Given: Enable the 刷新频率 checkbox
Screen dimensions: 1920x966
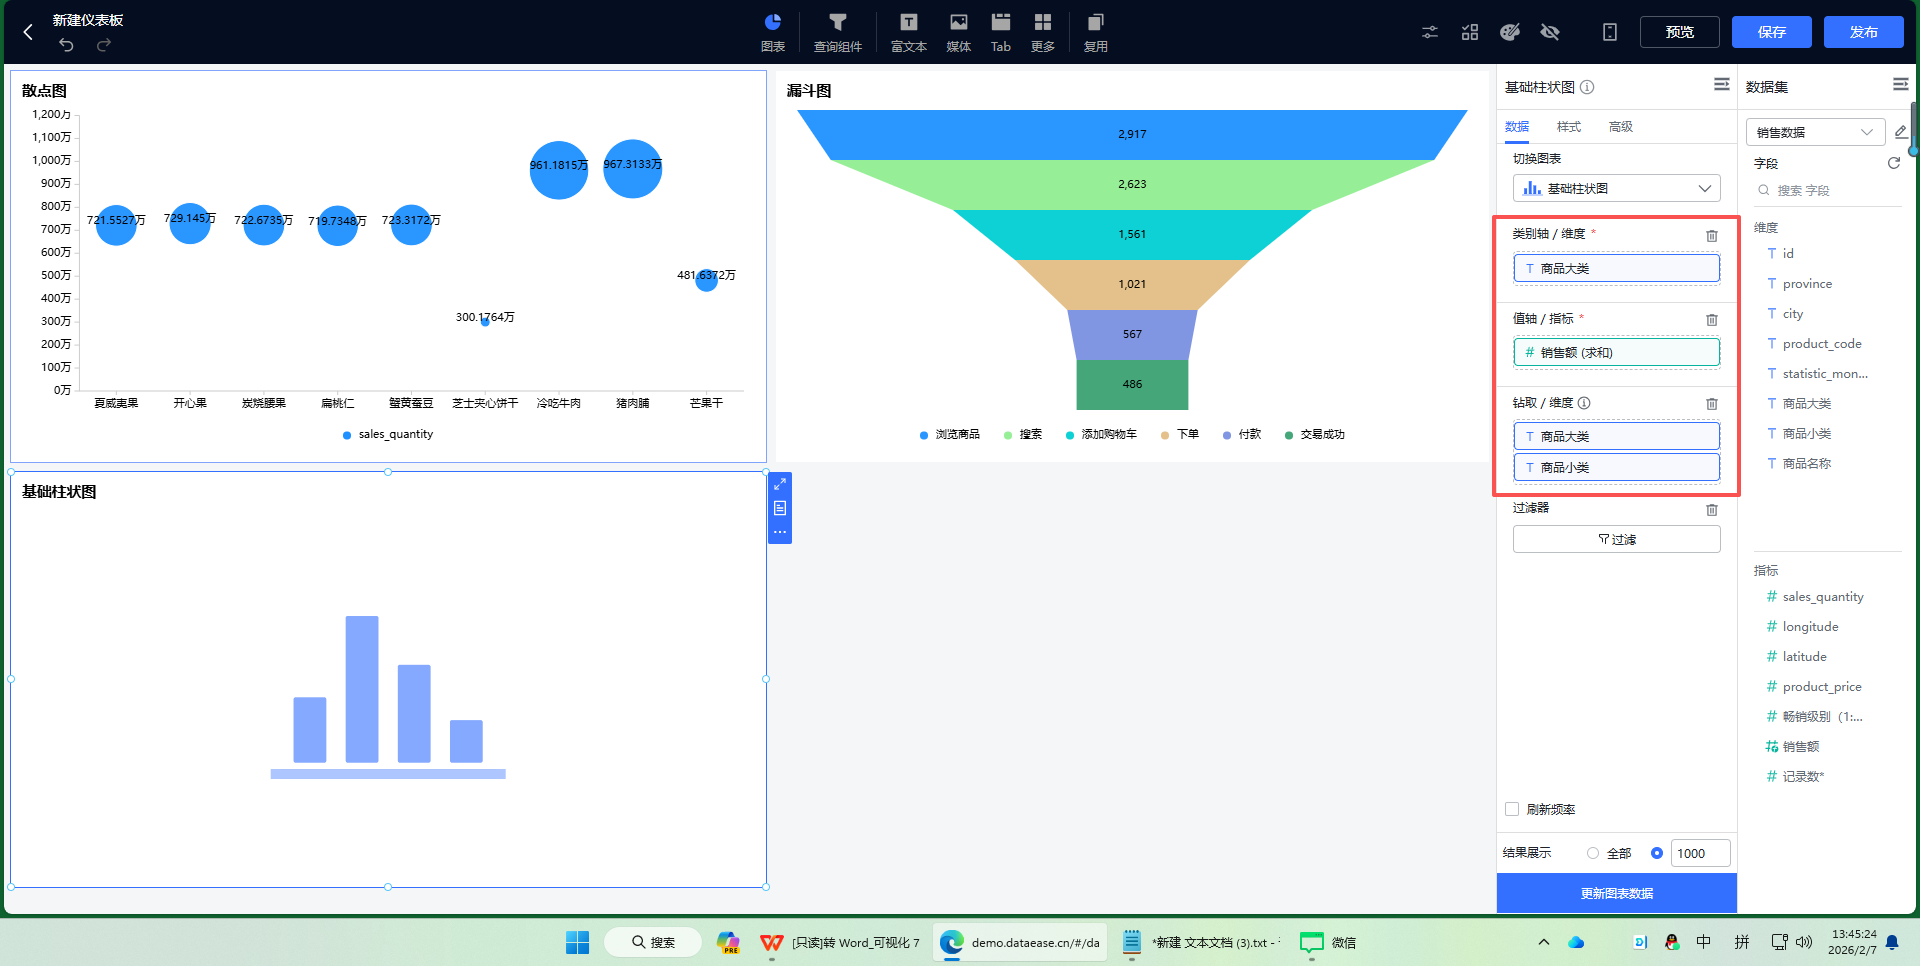Looking at the screenshot, I should (x=1512, y=809).
